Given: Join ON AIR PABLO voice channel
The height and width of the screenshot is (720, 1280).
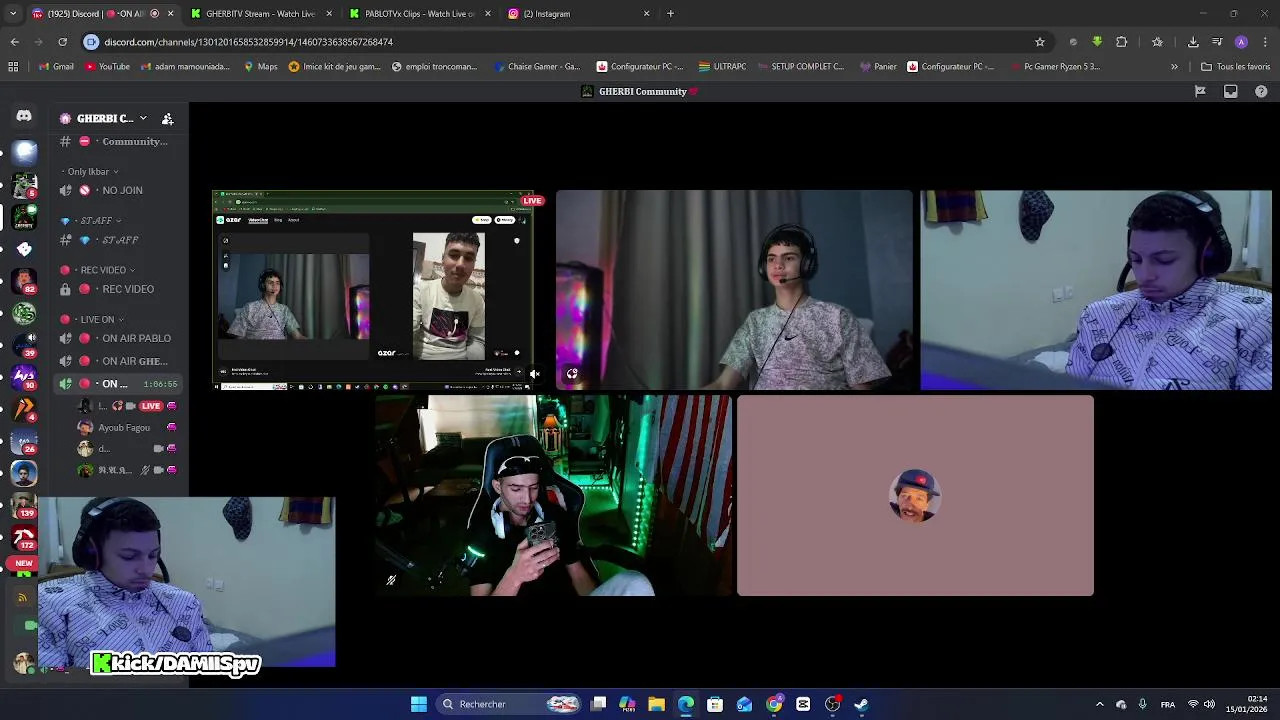Looking at the screenshot, I should coord(118,338).
